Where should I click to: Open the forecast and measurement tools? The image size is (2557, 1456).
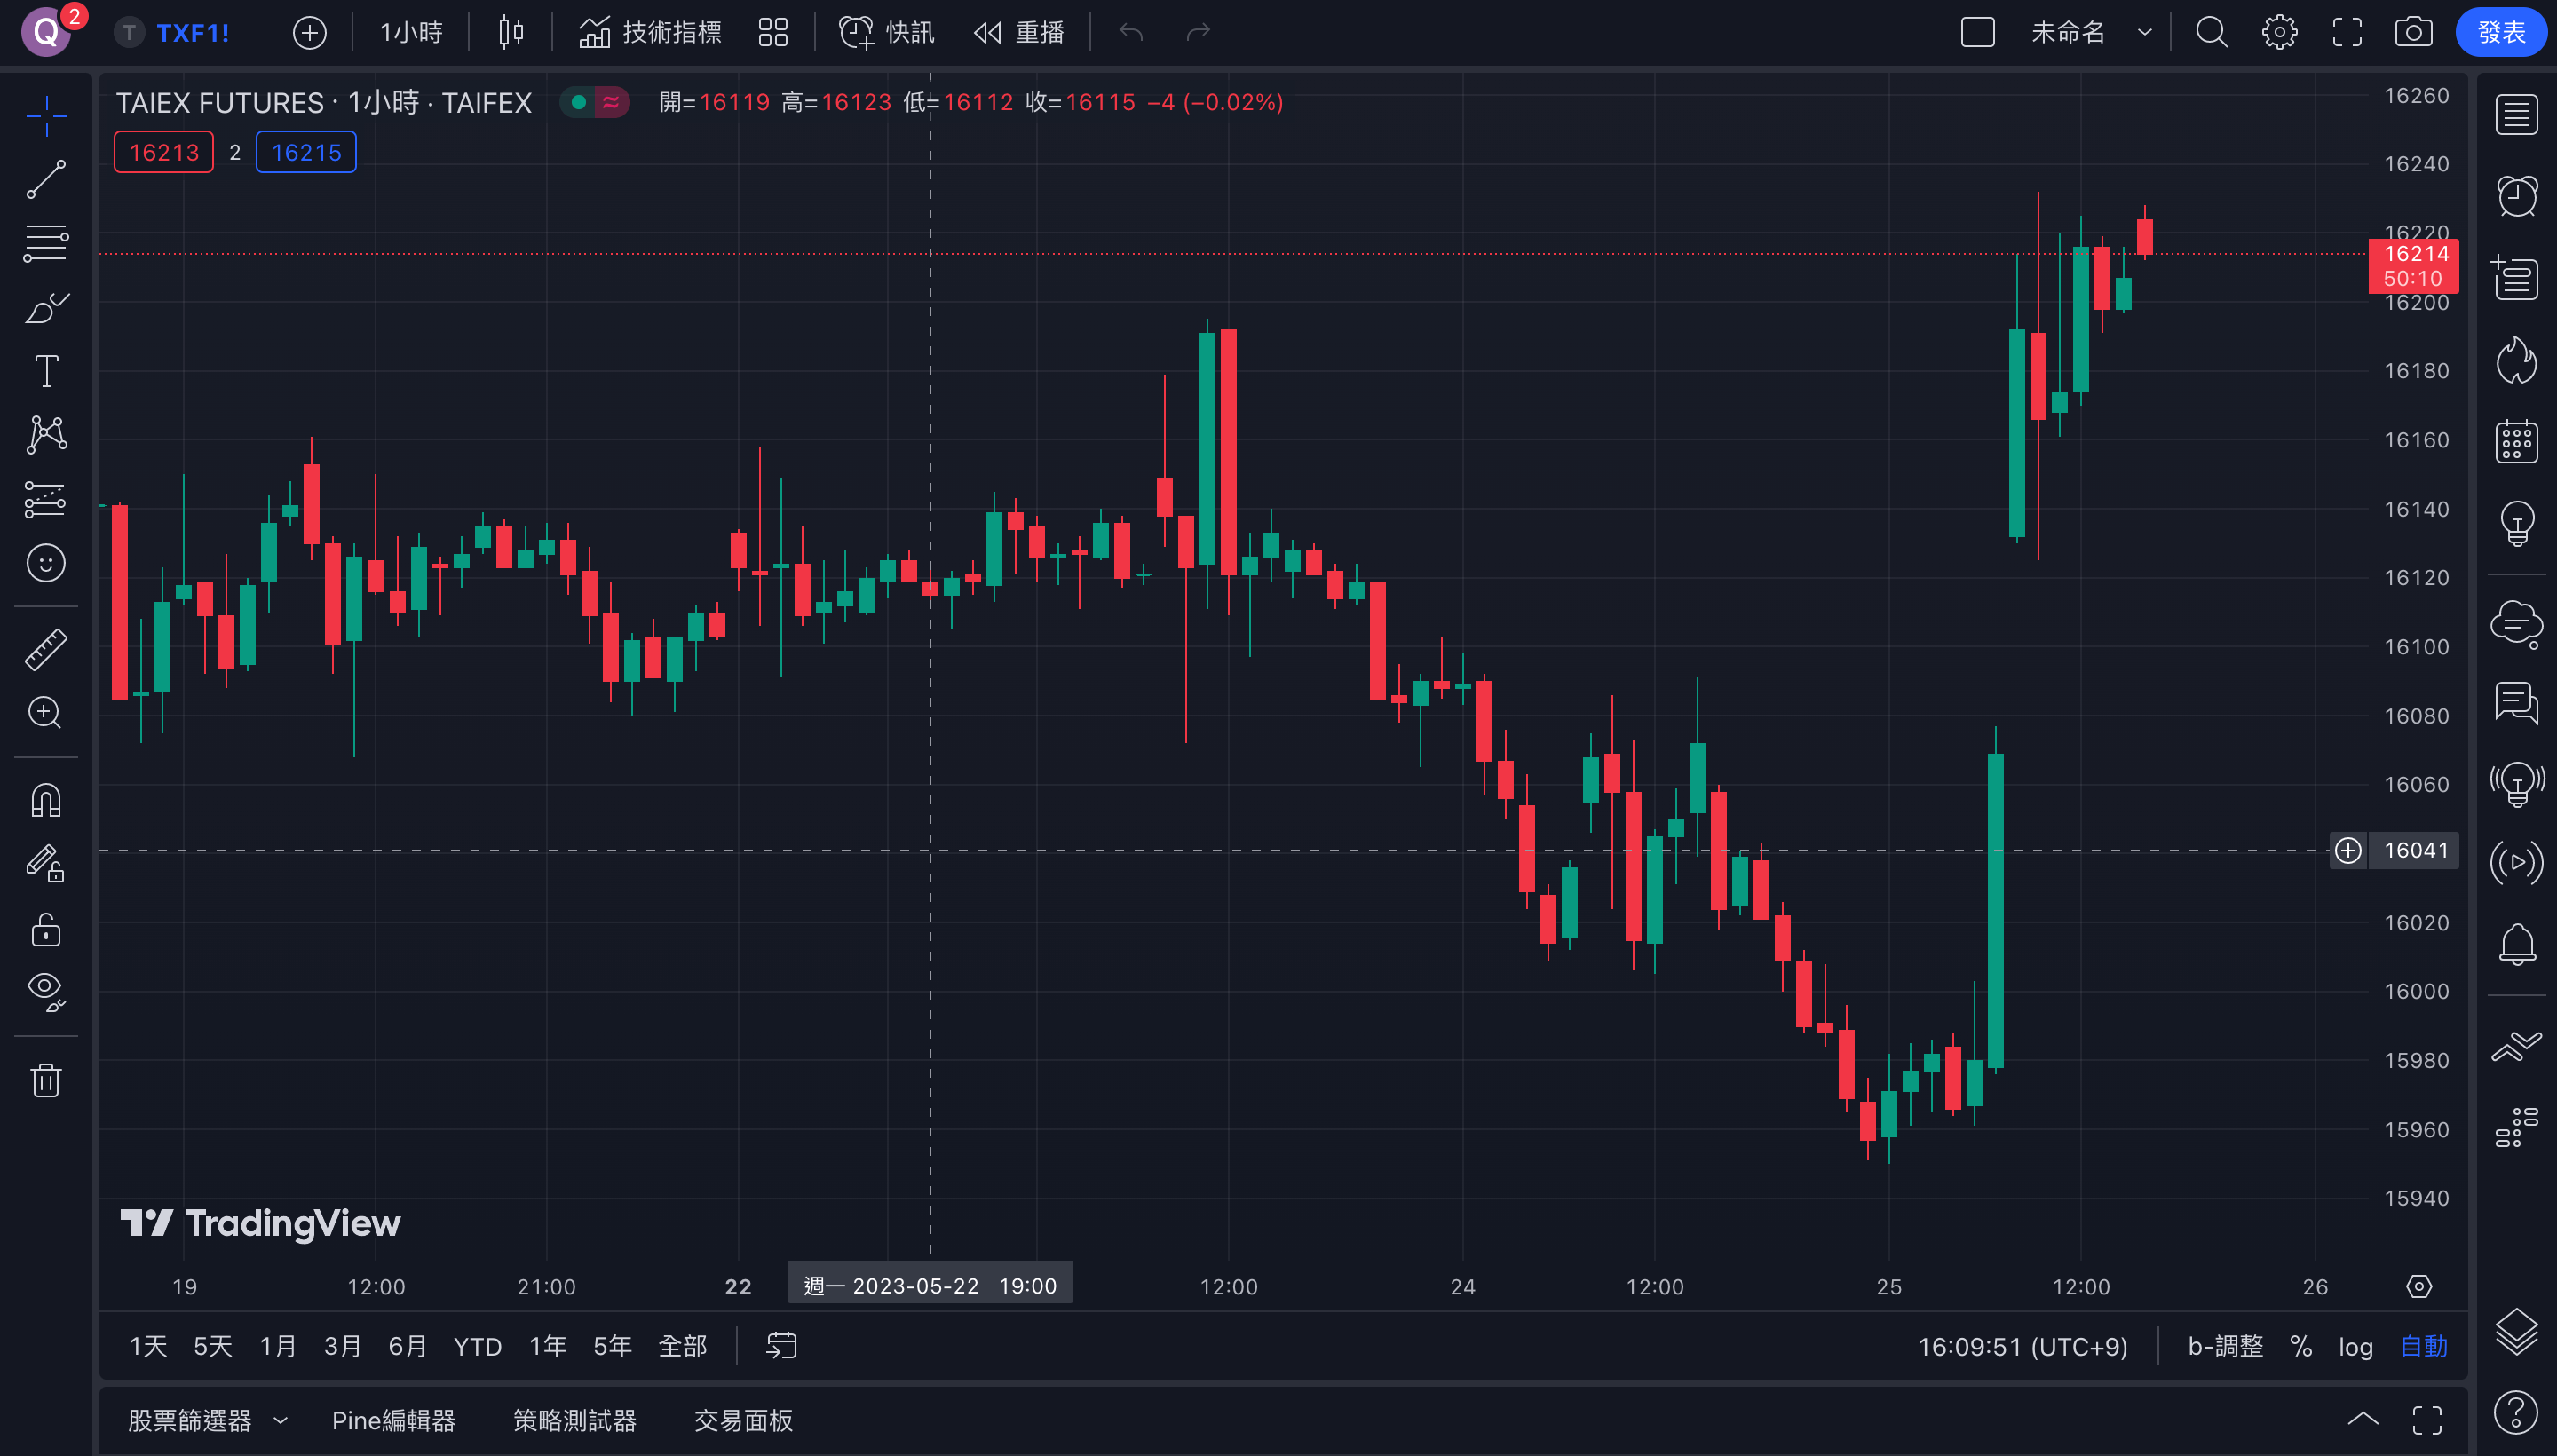point(46,499)
